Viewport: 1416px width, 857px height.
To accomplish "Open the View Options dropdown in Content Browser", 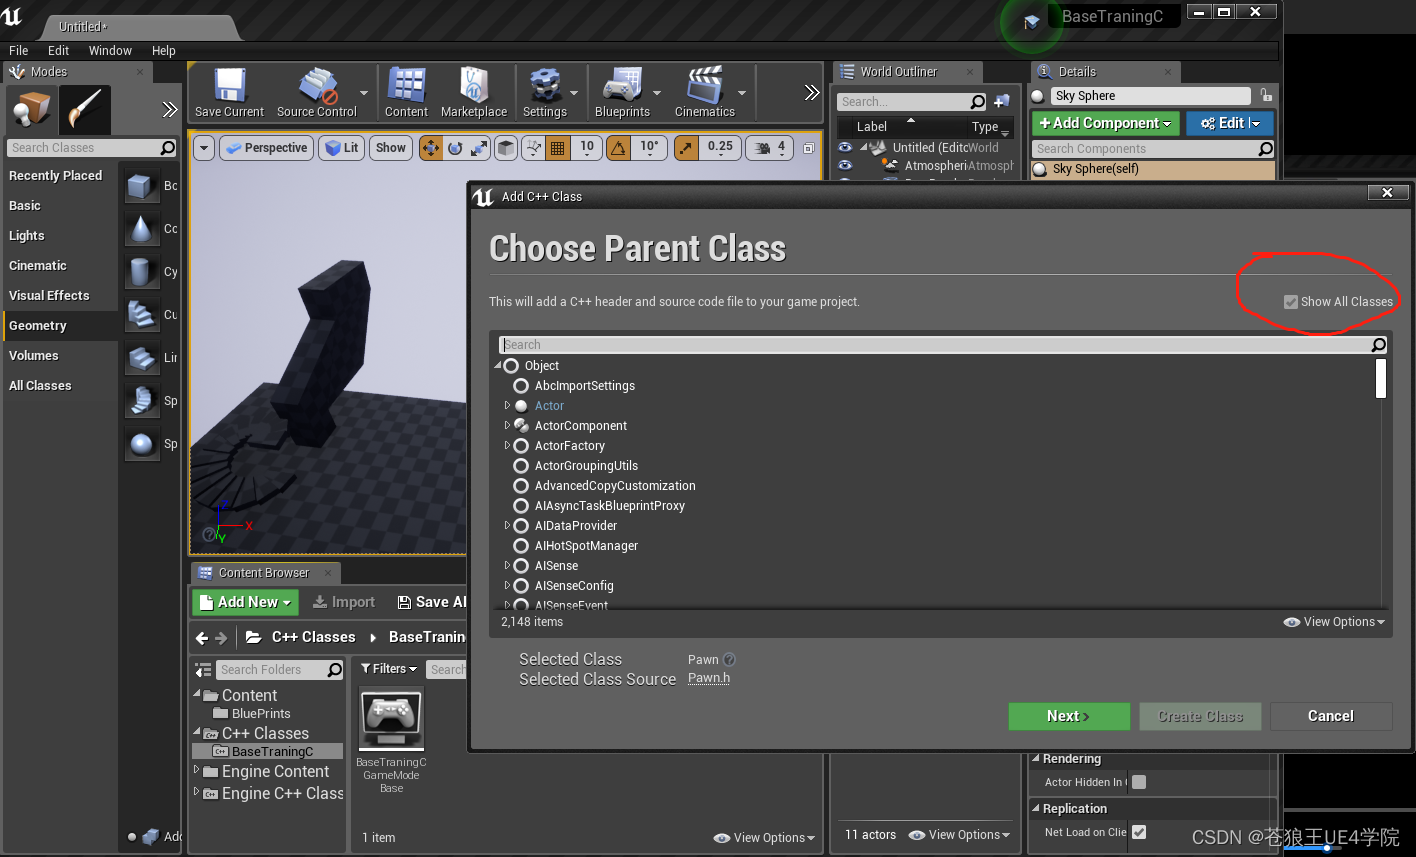I will (x=764, y=838).
